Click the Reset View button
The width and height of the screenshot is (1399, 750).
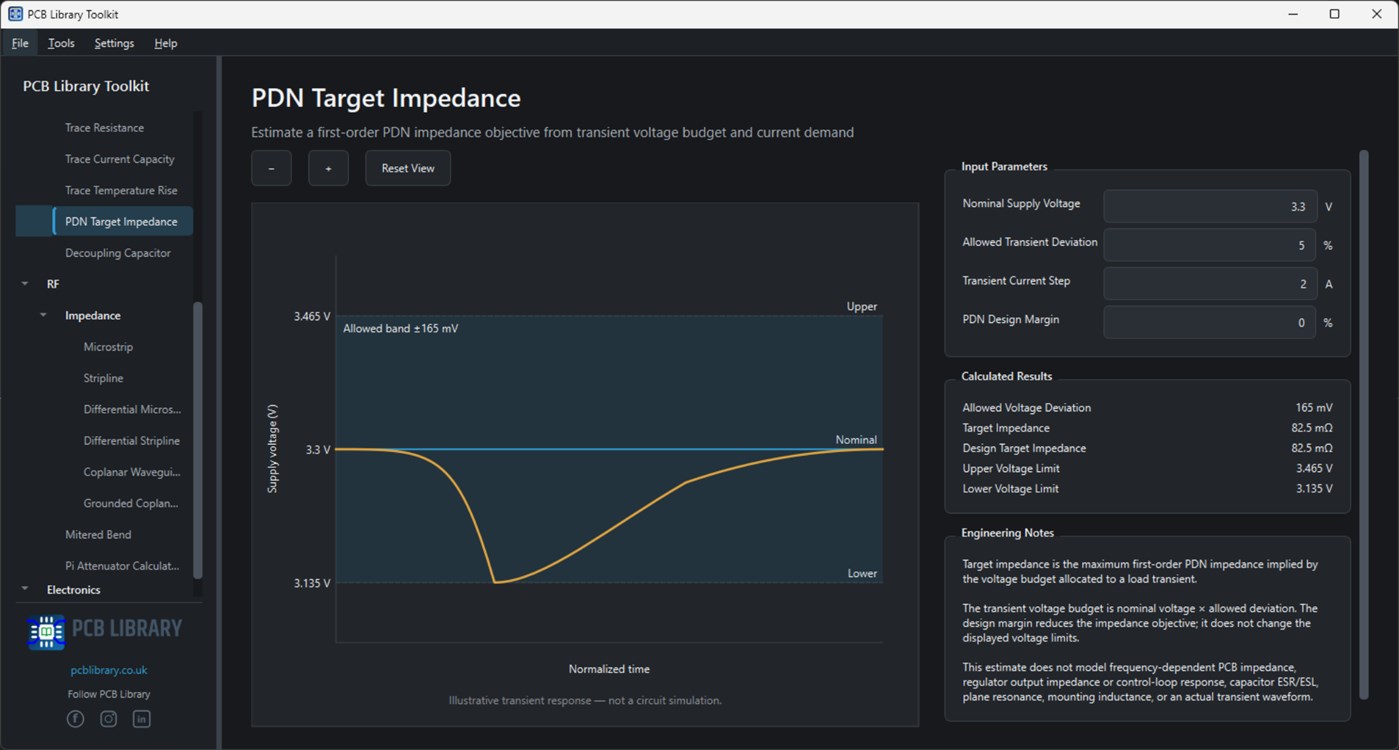pyautogui.click(x=408, y=168)
